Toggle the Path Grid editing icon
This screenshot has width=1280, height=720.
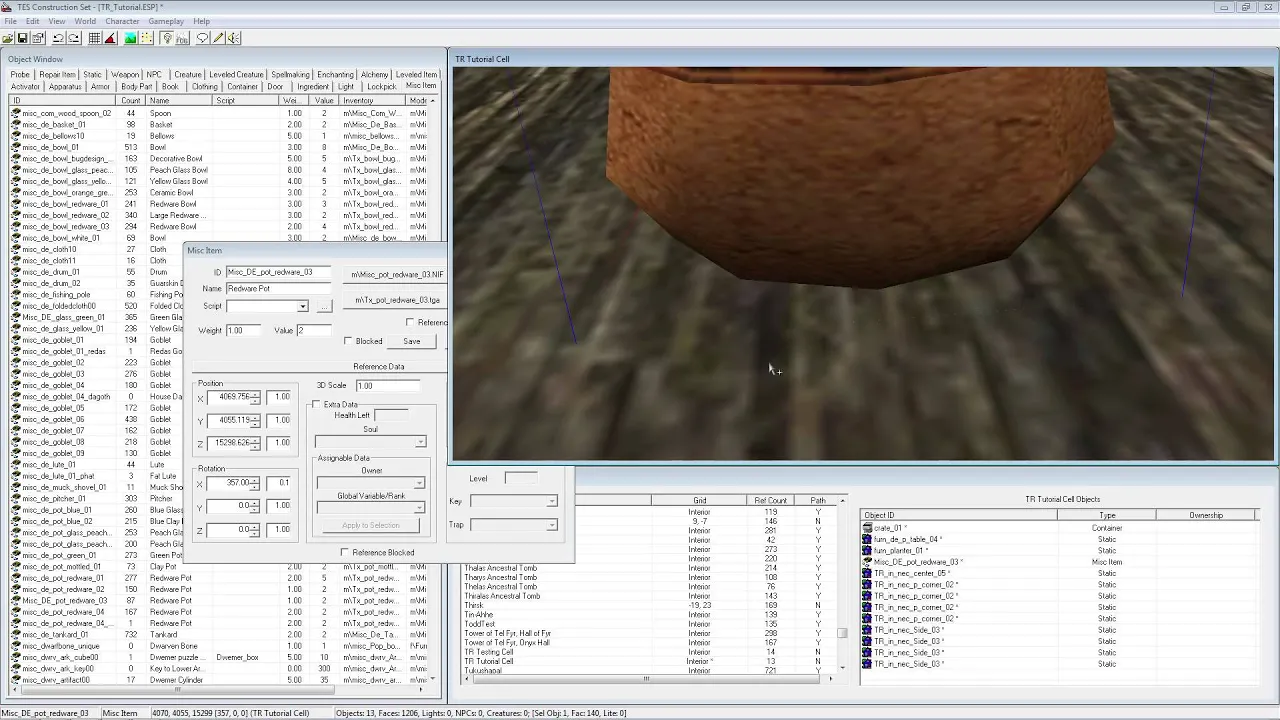pos(147,38)
